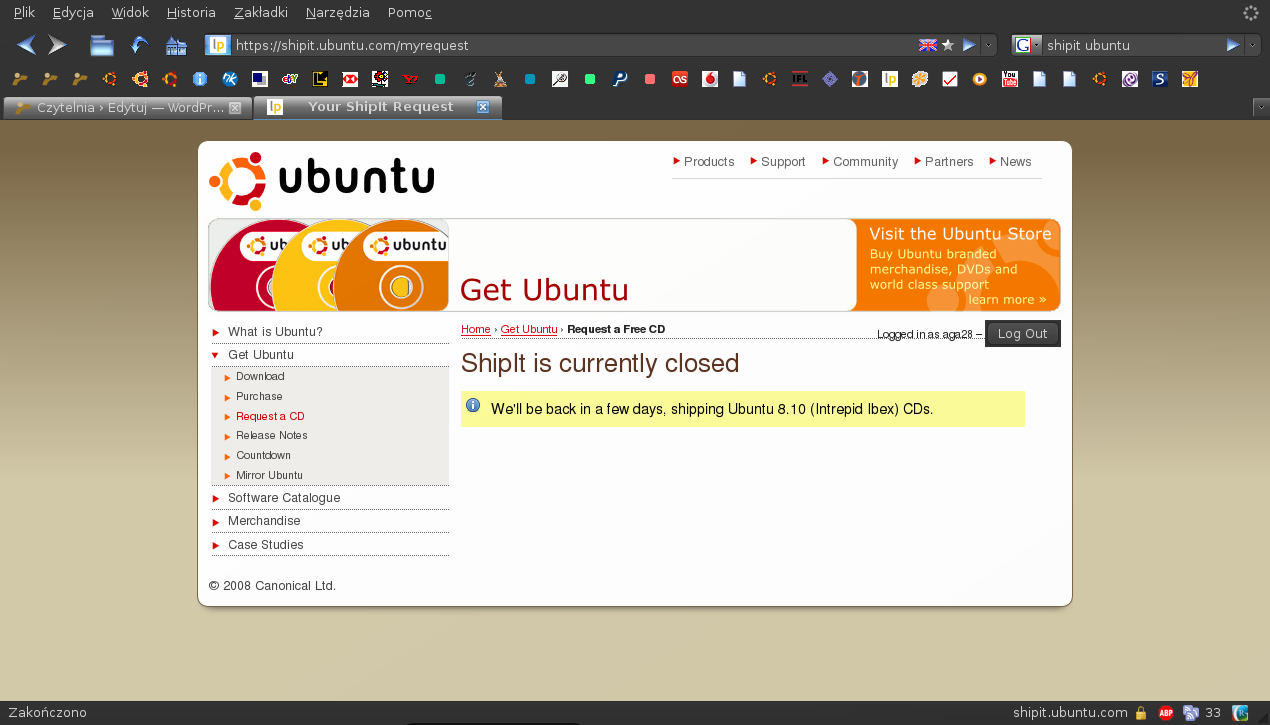Open the search engine selector dropdown

click(1027, 45)
